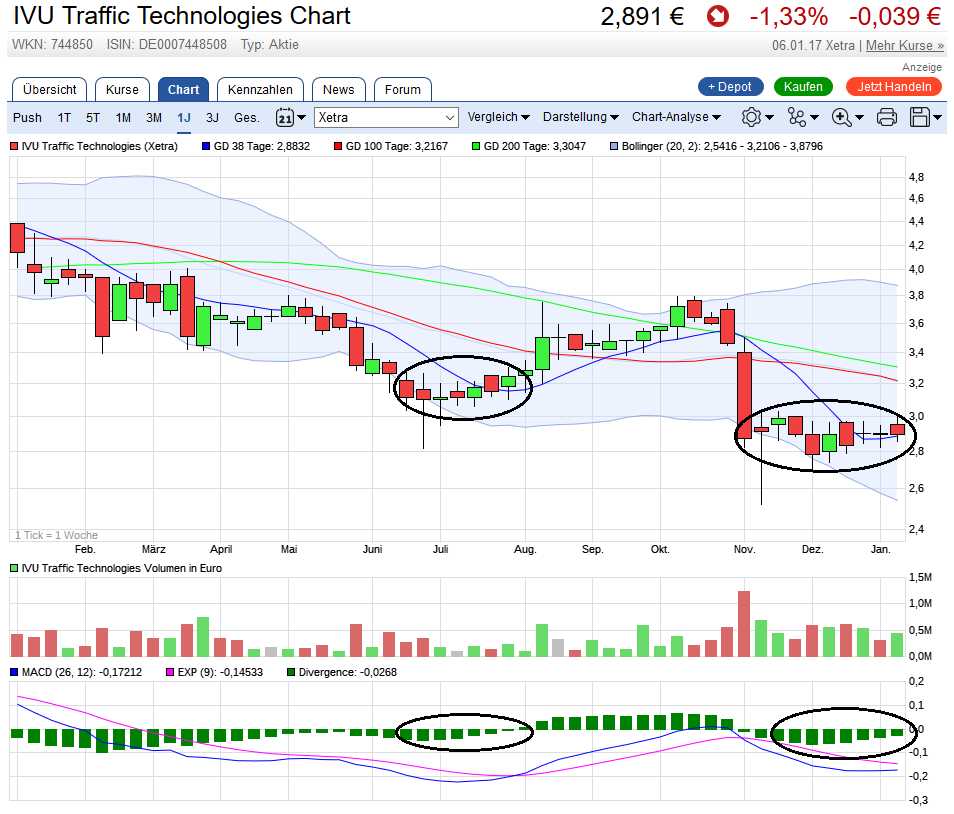Click the green GD 200 Tage legend swatch
954x814 pixels.
pos(476,146)
